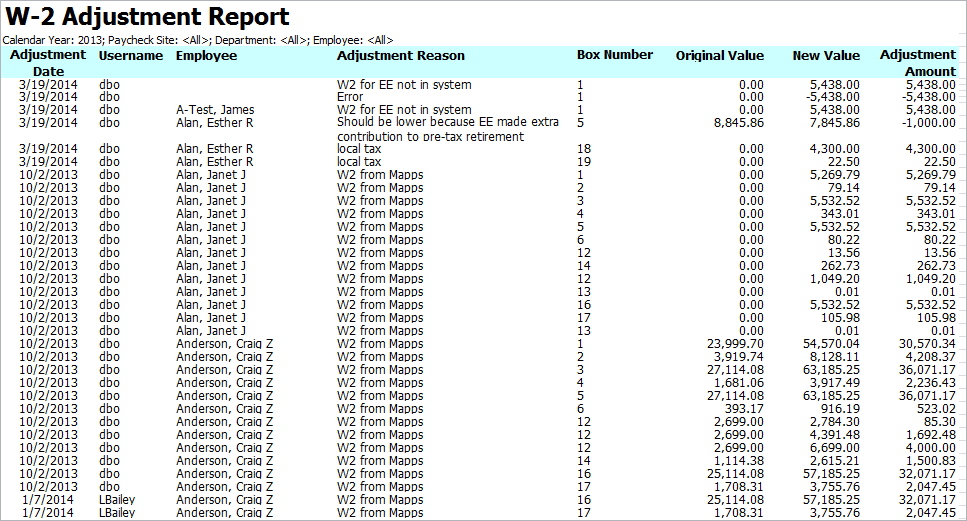Click the original value 1,681.06
The width and height of the screenshot is (967, 521).
[x=739, y=382]
